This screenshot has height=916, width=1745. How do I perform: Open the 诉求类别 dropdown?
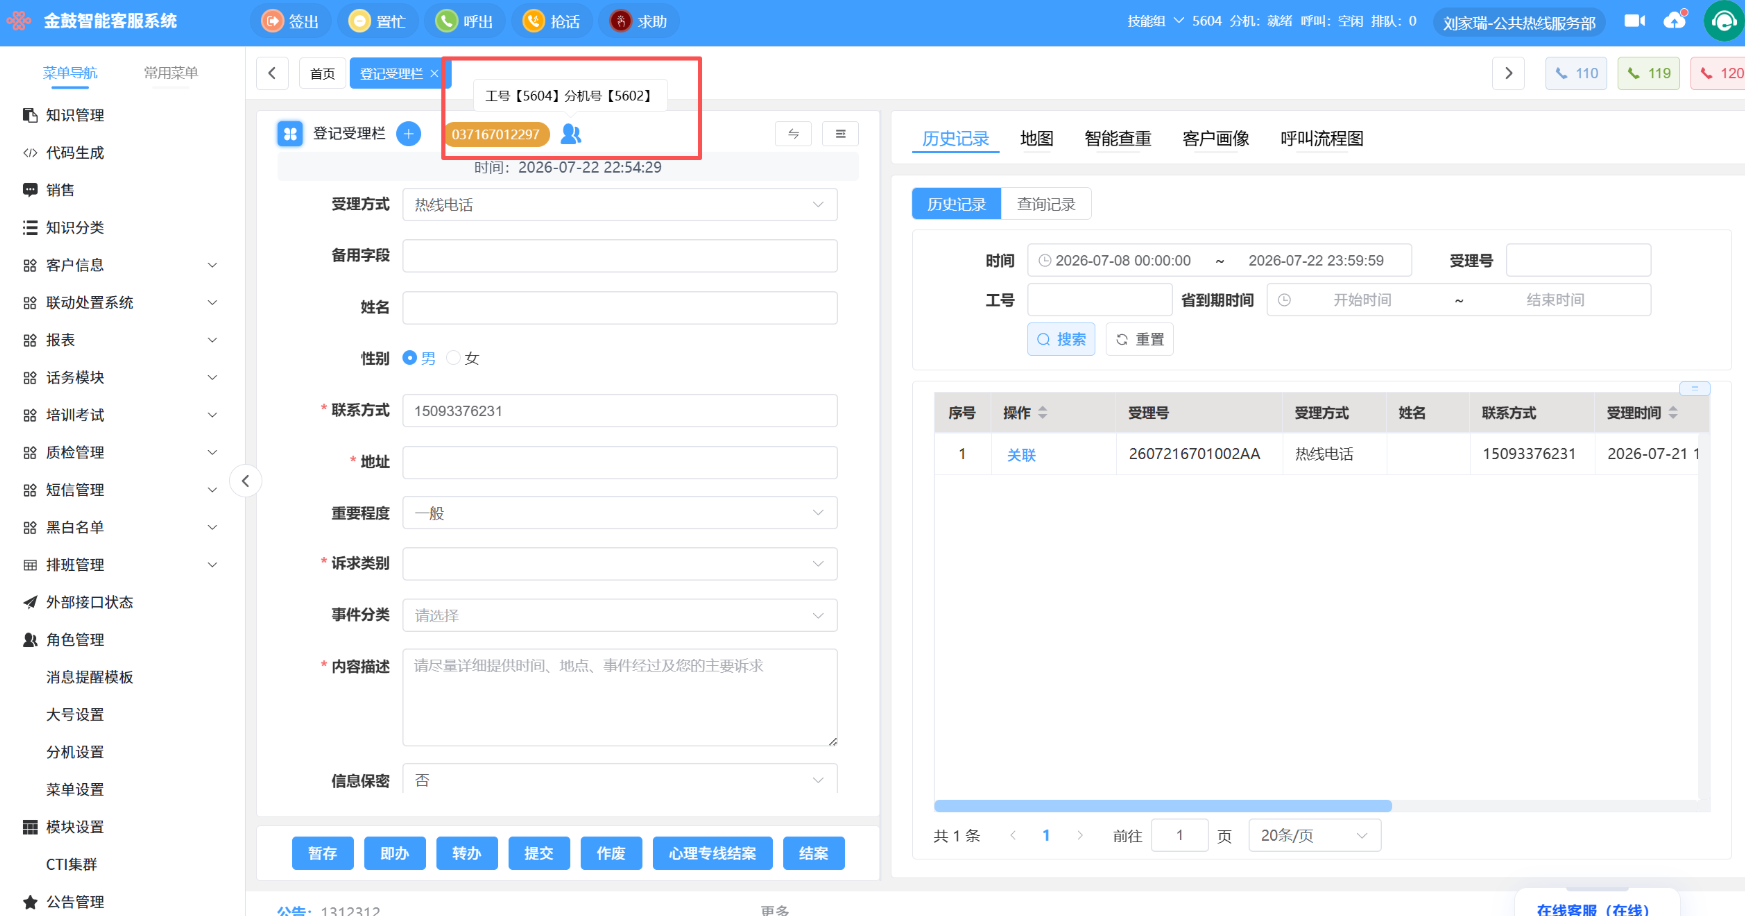coord(620,564)
